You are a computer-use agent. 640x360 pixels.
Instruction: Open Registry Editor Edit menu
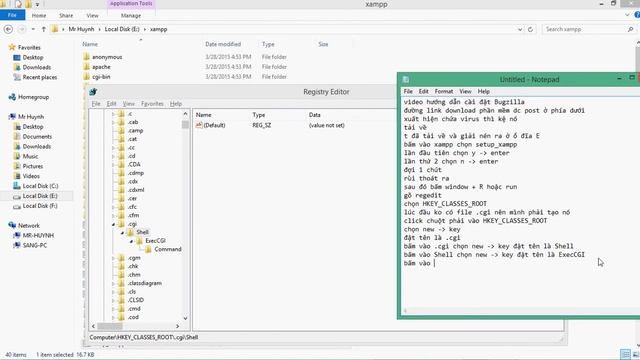point(111,104)
